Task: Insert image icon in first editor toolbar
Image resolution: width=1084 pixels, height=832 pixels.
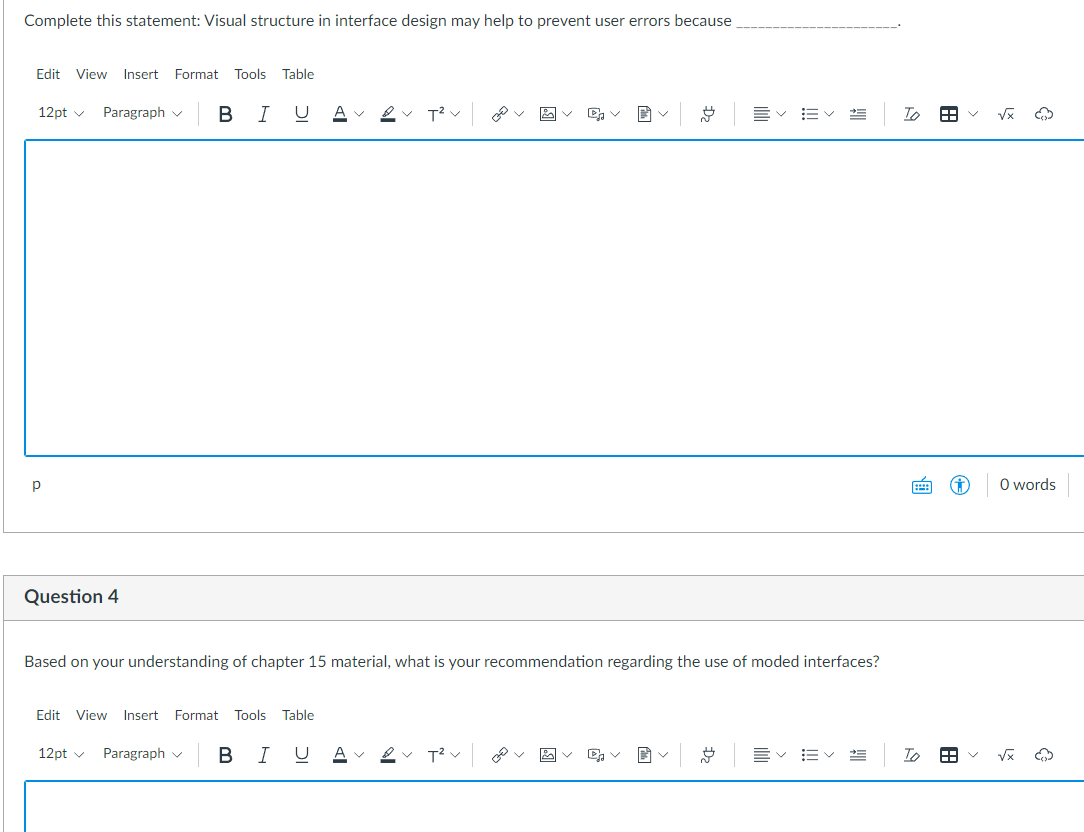Action: (x=548, y=114)
